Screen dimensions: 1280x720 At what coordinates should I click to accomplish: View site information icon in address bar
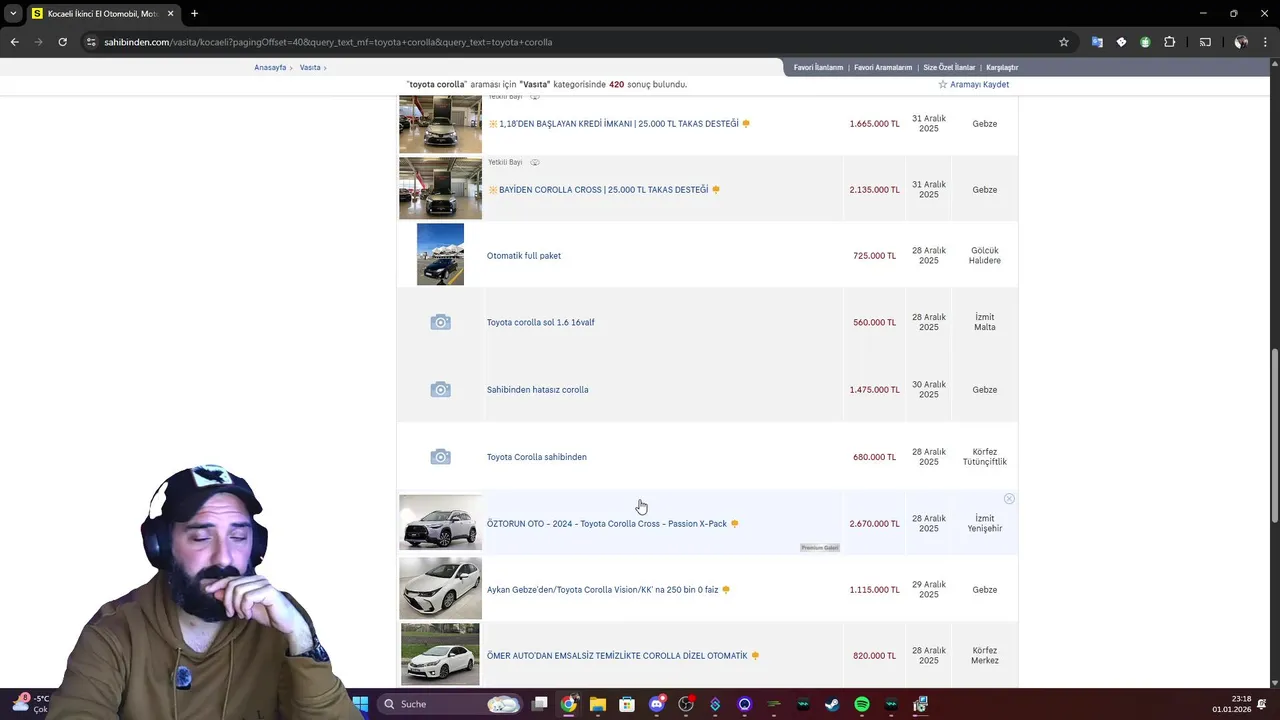pyautogui.click(x=91, y=42)
